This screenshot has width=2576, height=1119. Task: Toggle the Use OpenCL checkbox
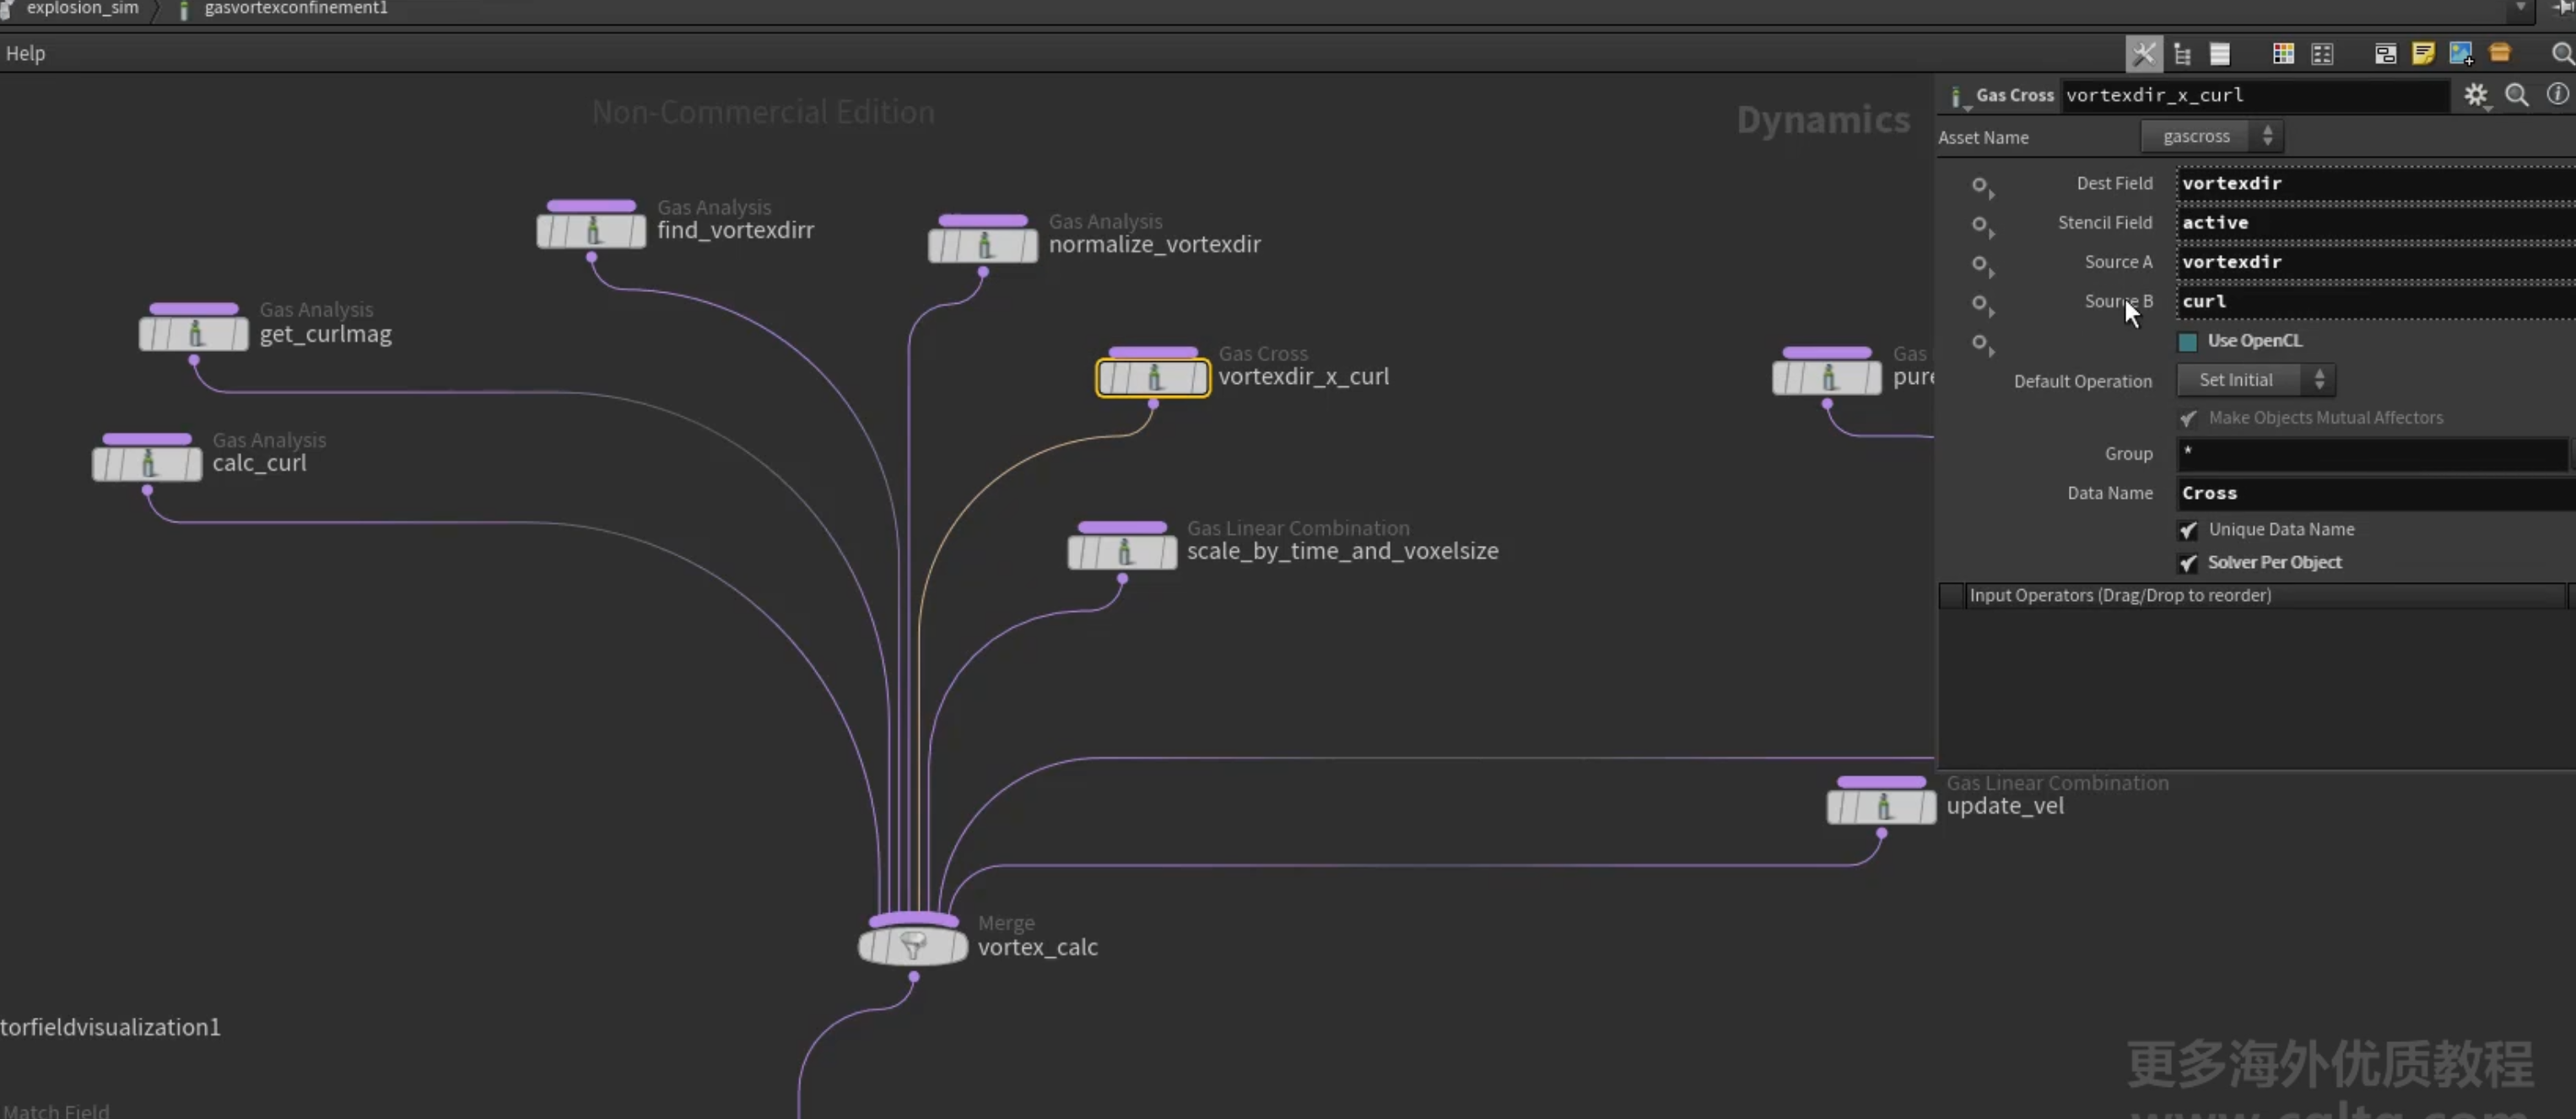2188,342
